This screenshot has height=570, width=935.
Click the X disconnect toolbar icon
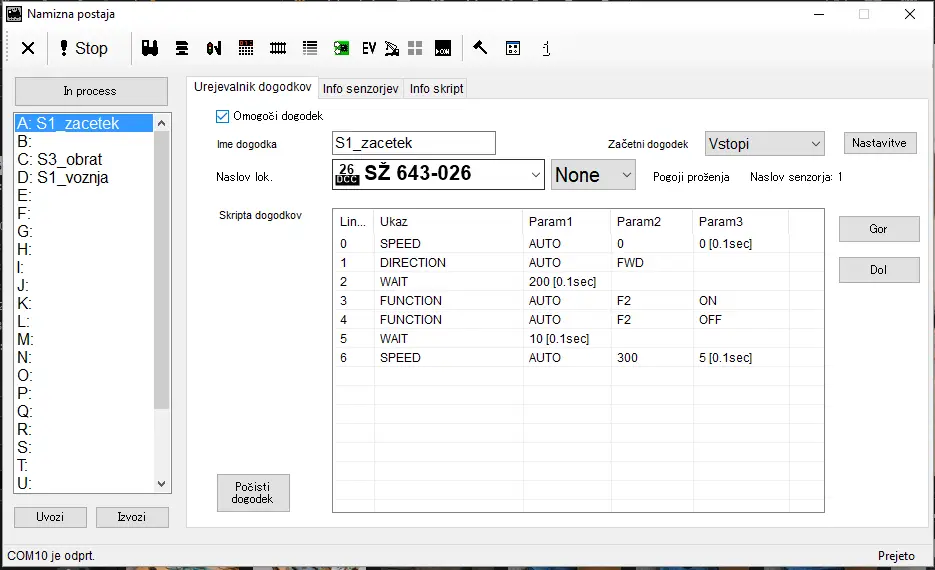pyautogui.click(x=28, y=48)
